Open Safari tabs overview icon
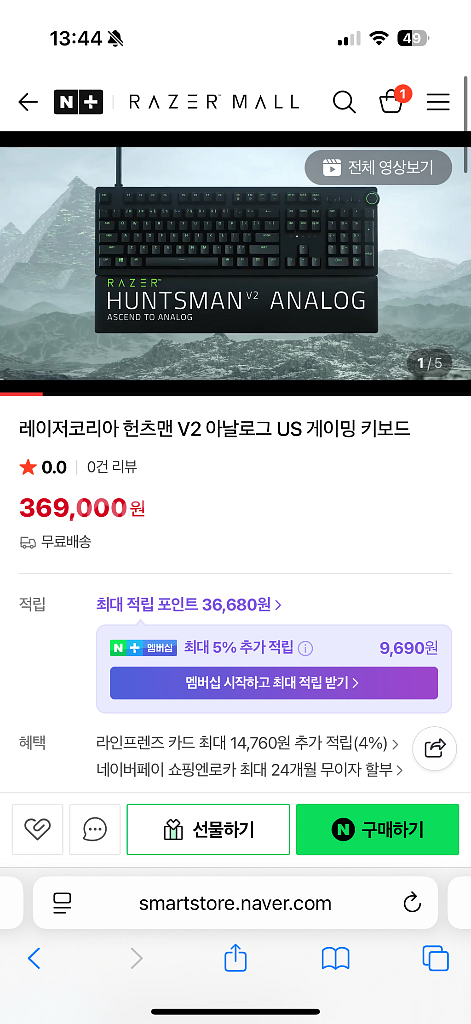The width and height of the screenshot is (471, 1024). pyautogui.click(x=436, y=959)
